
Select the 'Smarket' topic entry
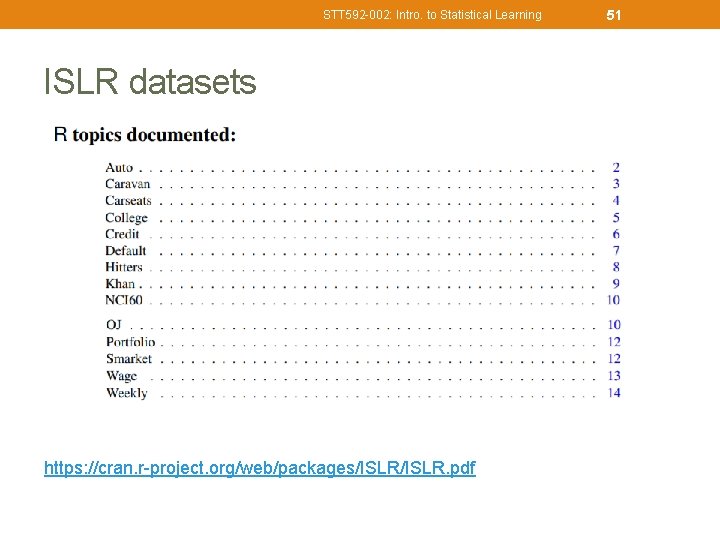pyautogui.click(x=129, y=359)
